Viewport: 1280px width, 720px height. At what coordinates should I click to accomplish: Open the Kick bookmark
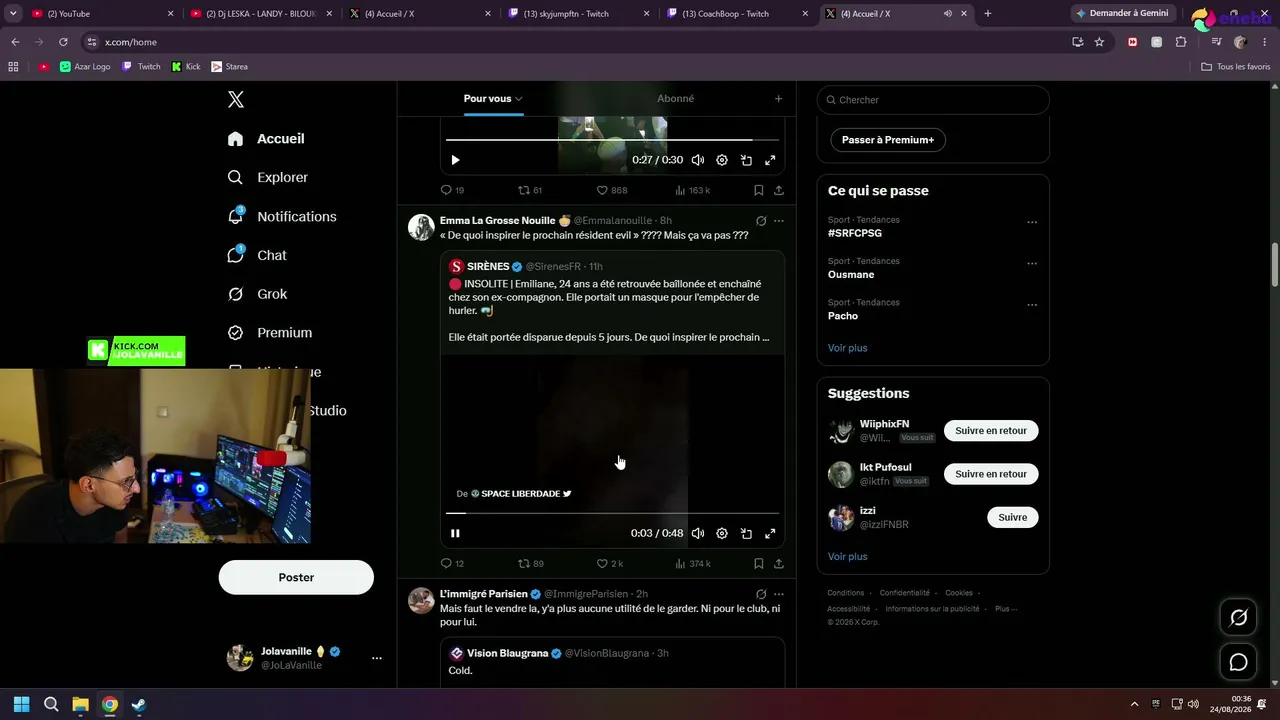186,67
